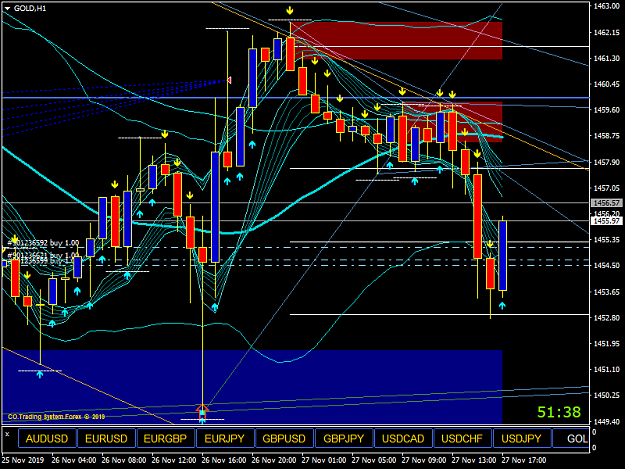Click the 1457.05 price scale value

607,188
